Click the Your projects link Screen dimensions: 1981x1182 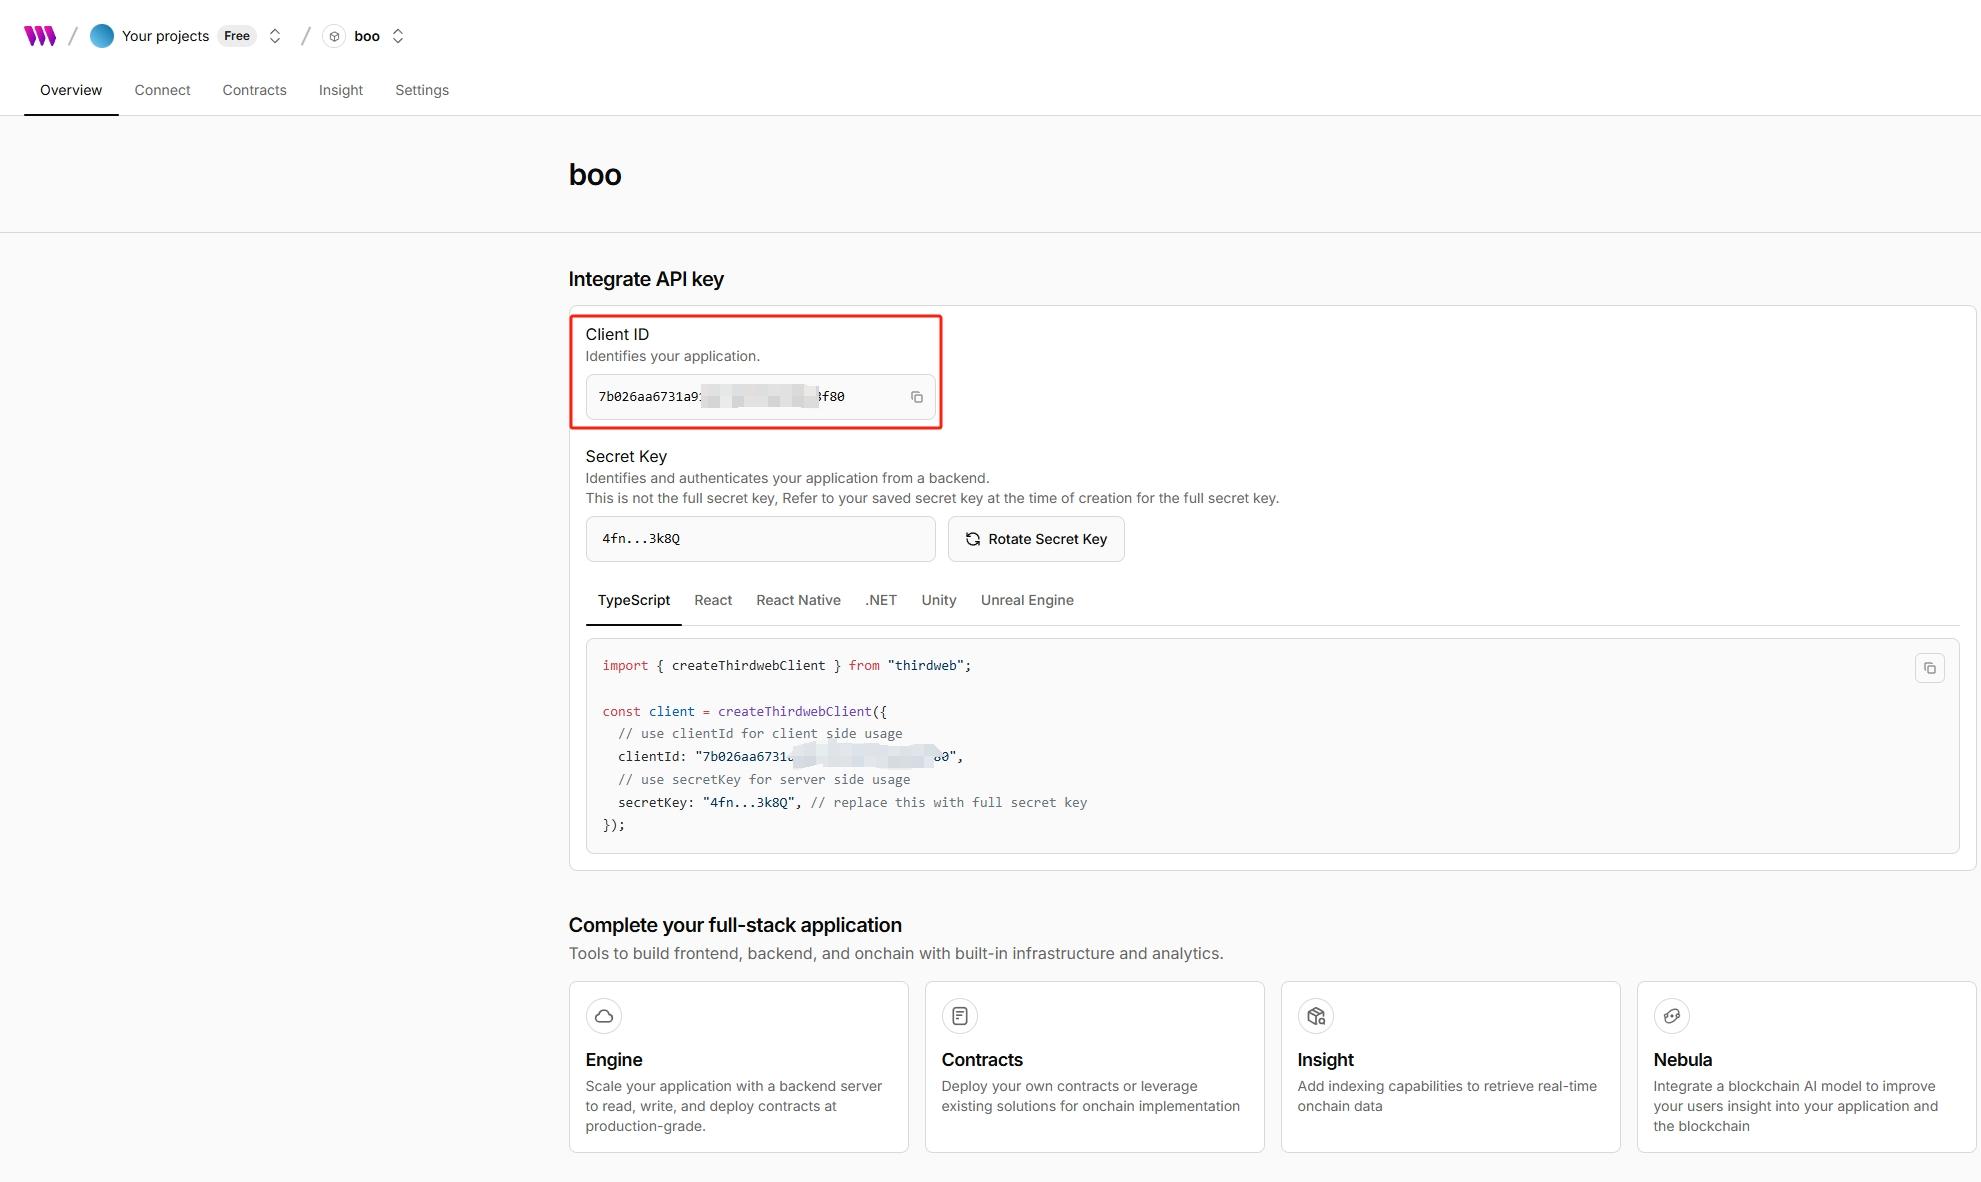165,36
